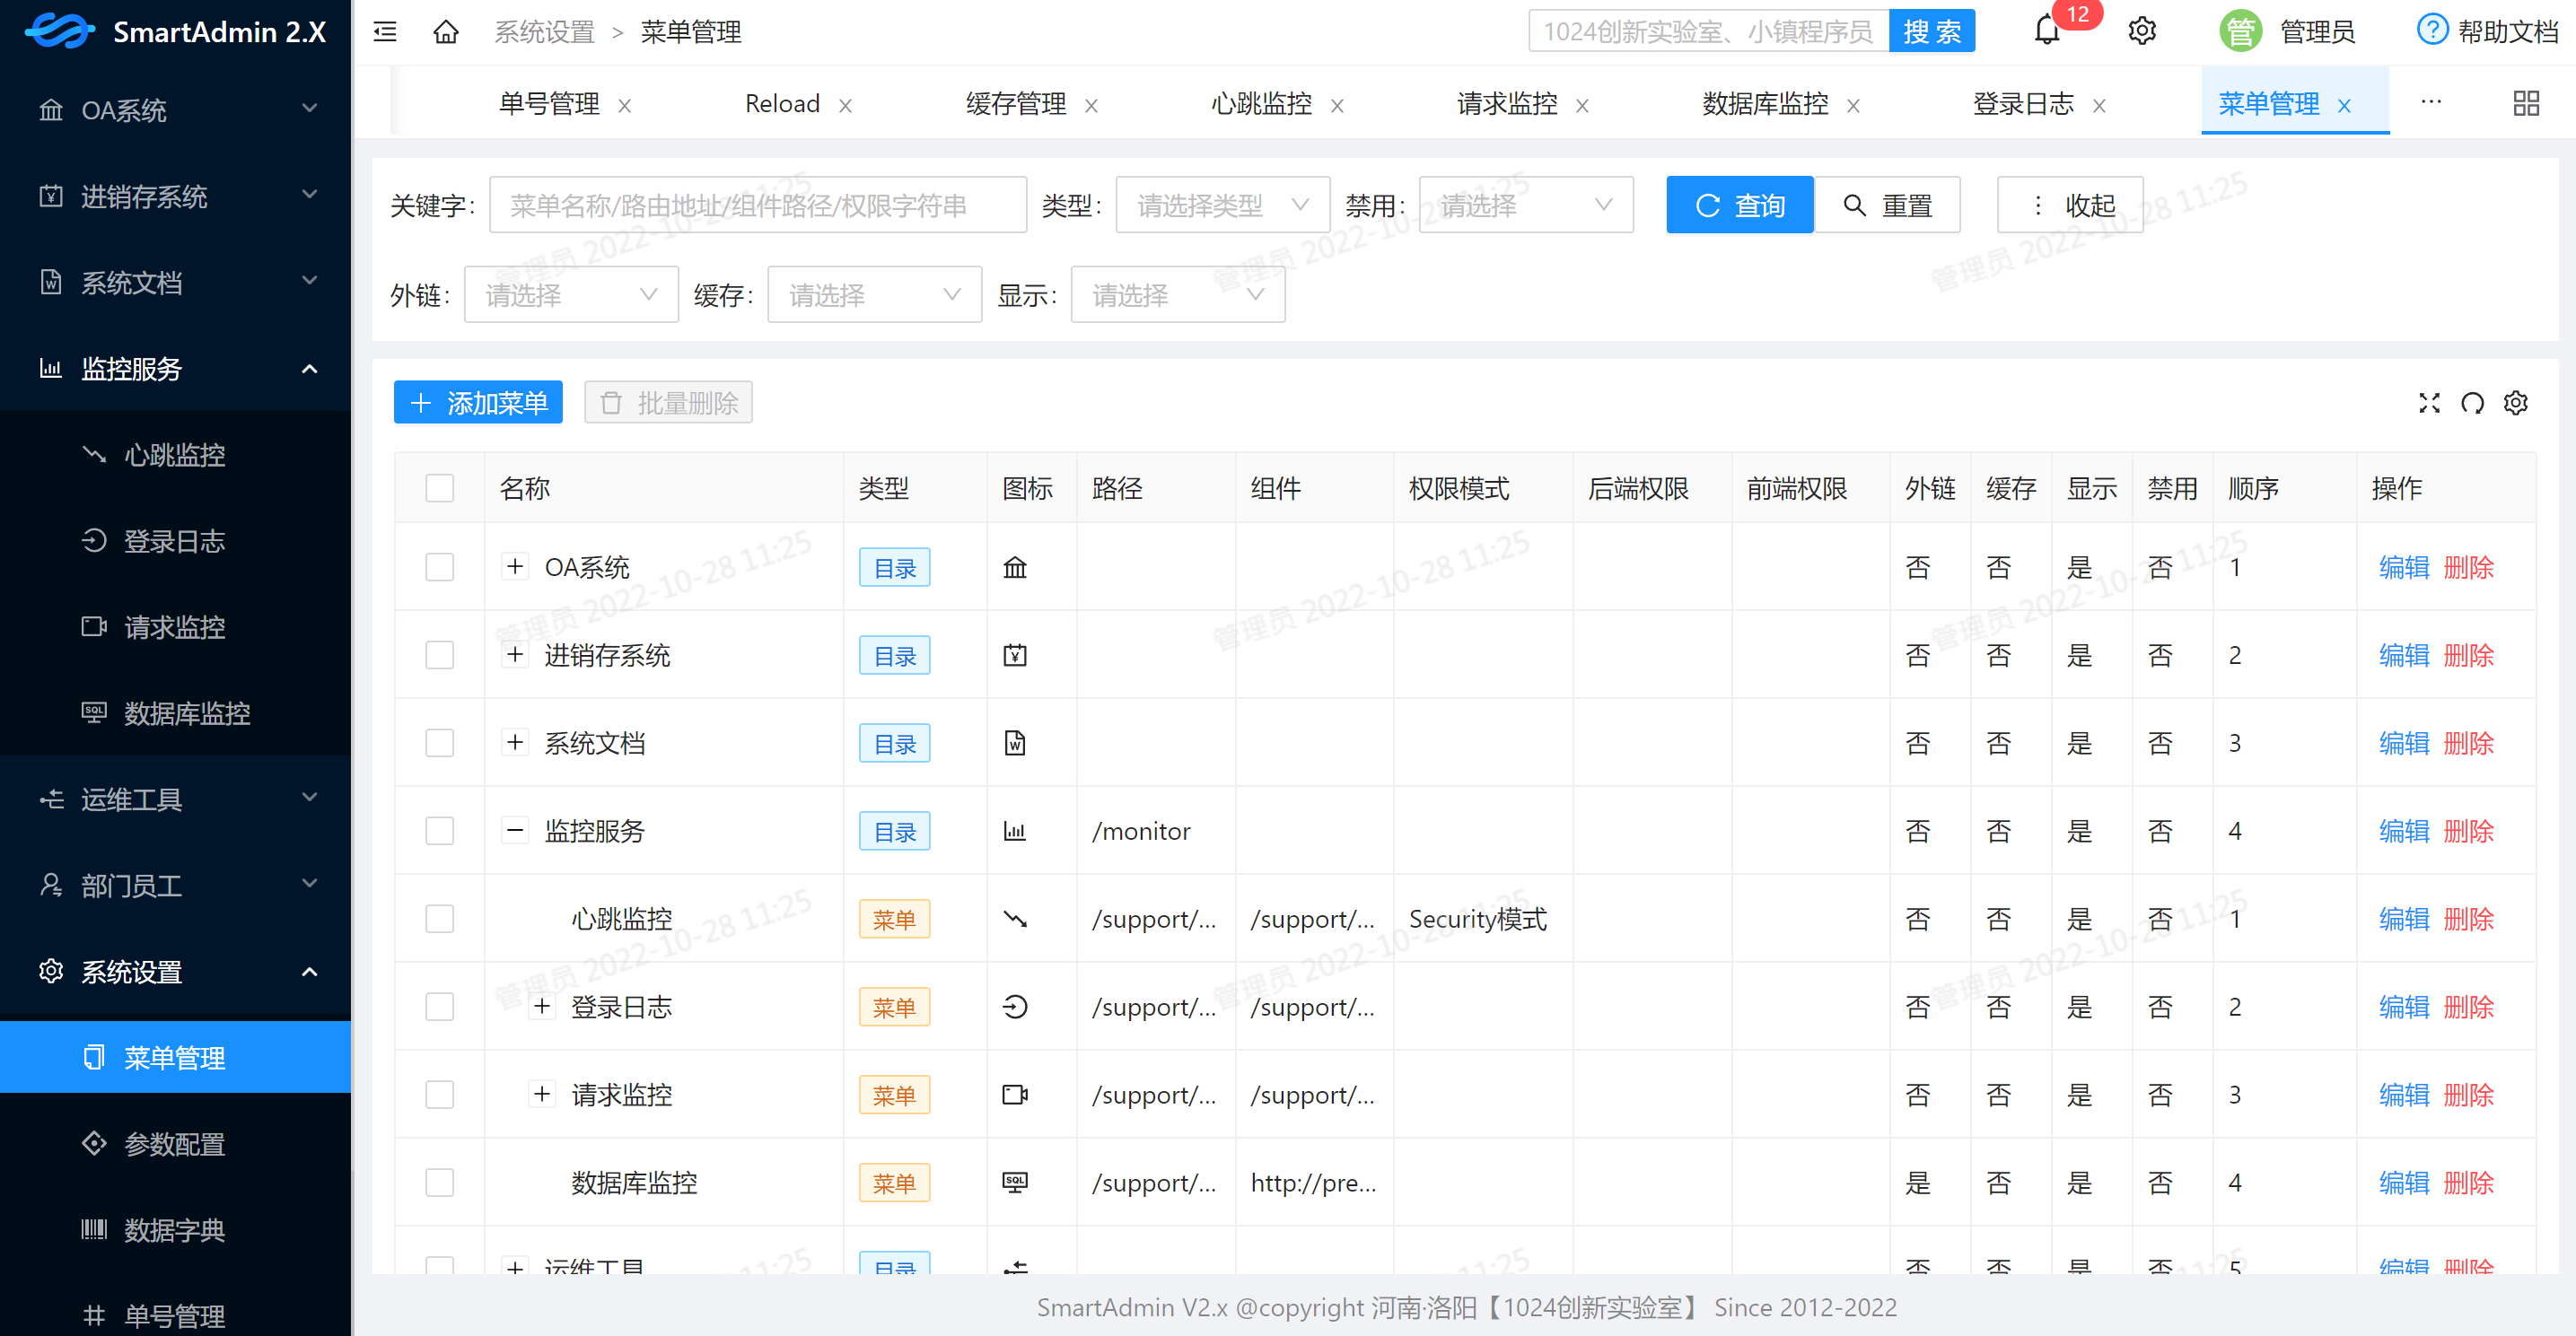The height and width of the screenshot is (1336, 2576).
Task: Open the 类型 type dropdown
Action: 1222,205
